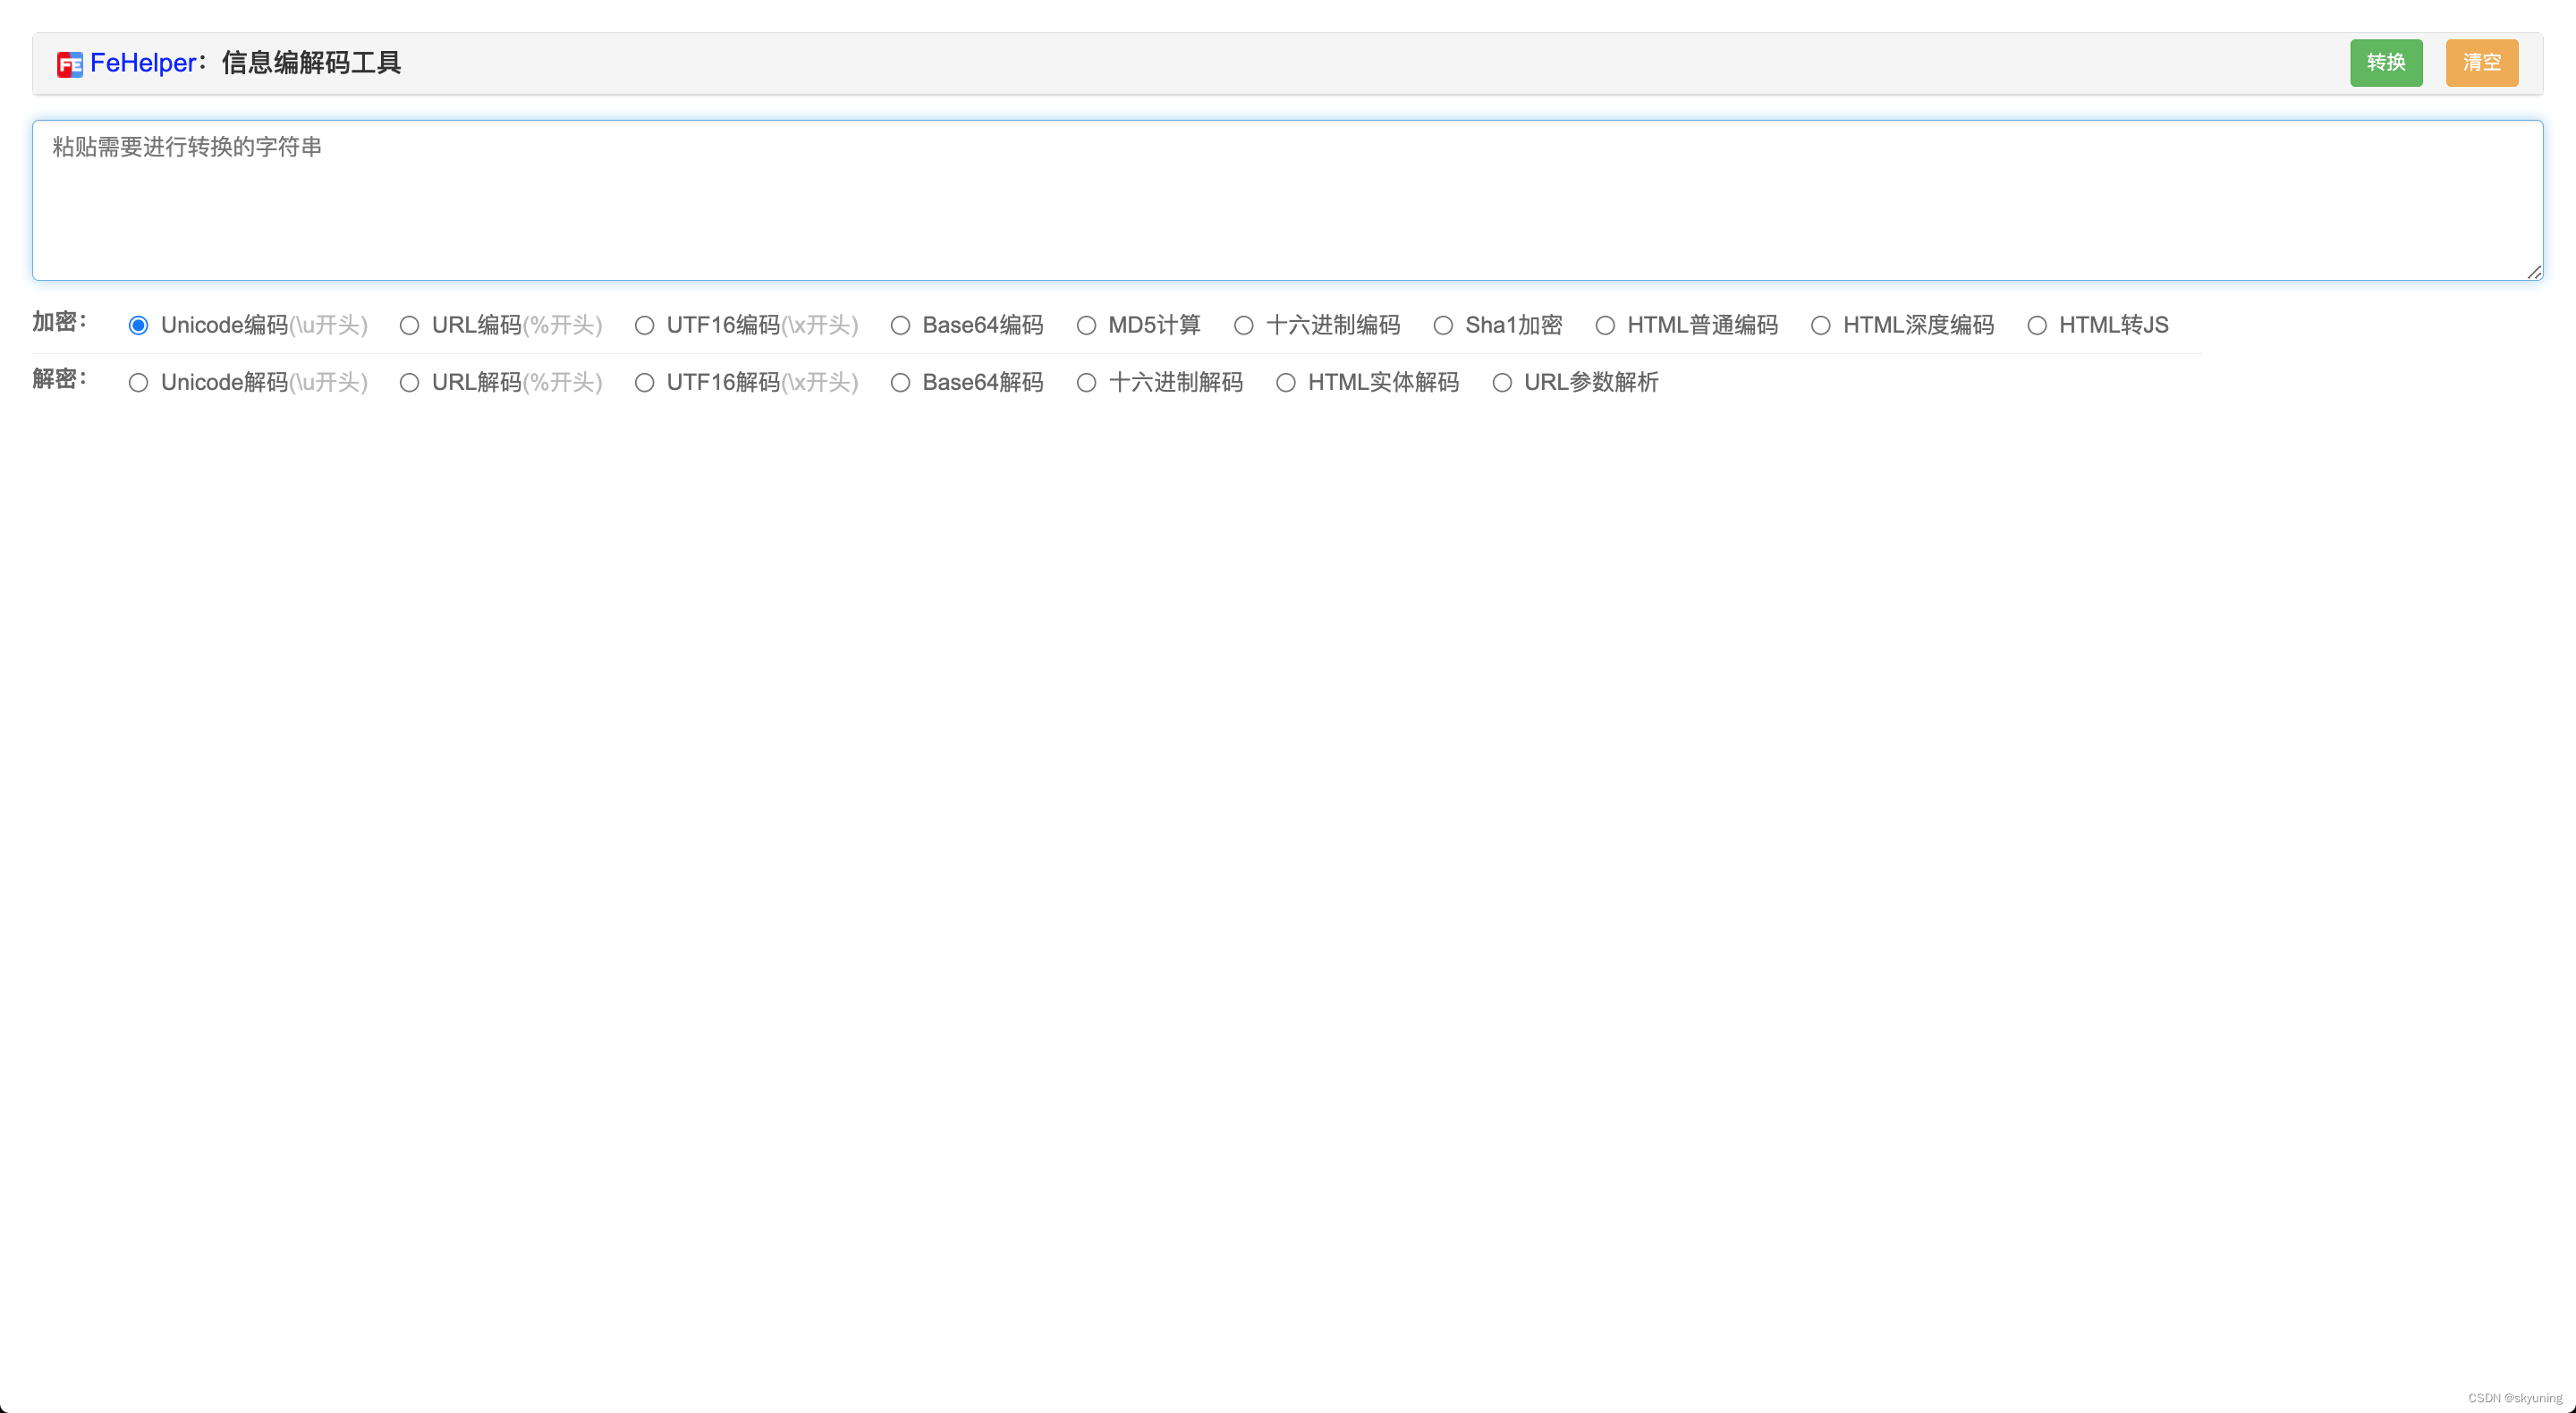This screenshot has width=2576, height=1413.
Task: Select URL解码 radio option
Action: click(x=409, y=383)
